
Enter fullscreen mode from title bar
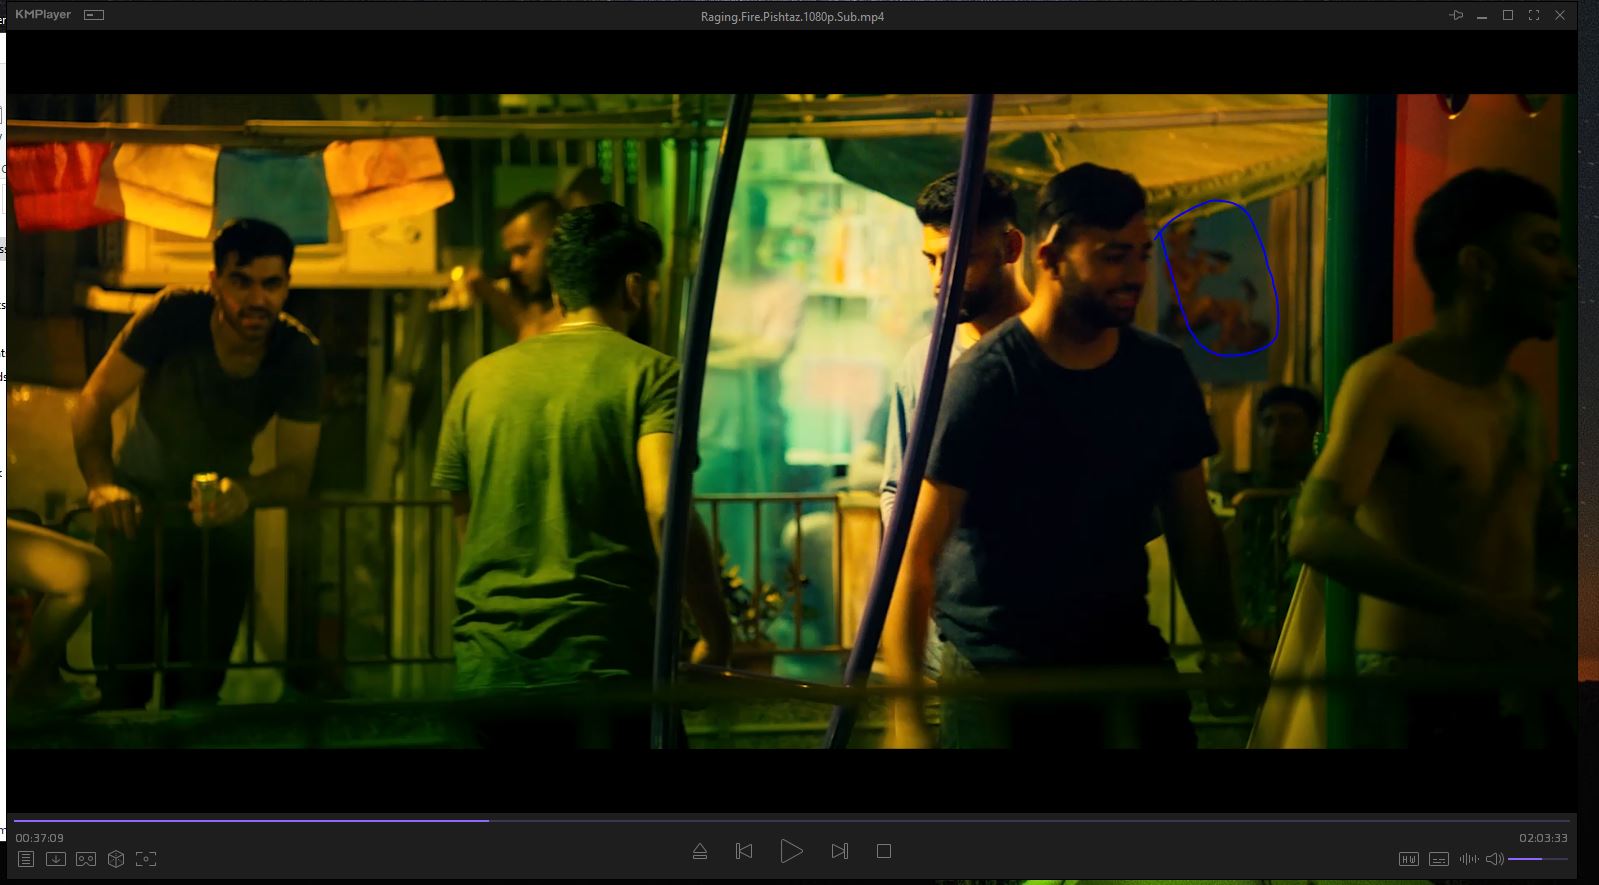pyautogui.click(x=1534, y=15)
